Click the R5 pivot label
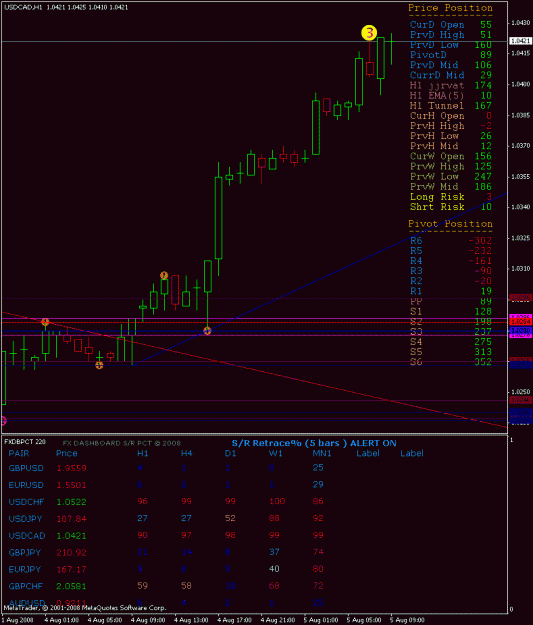The height and width of the screenshot is (625, 533). [x=416, y=251]
